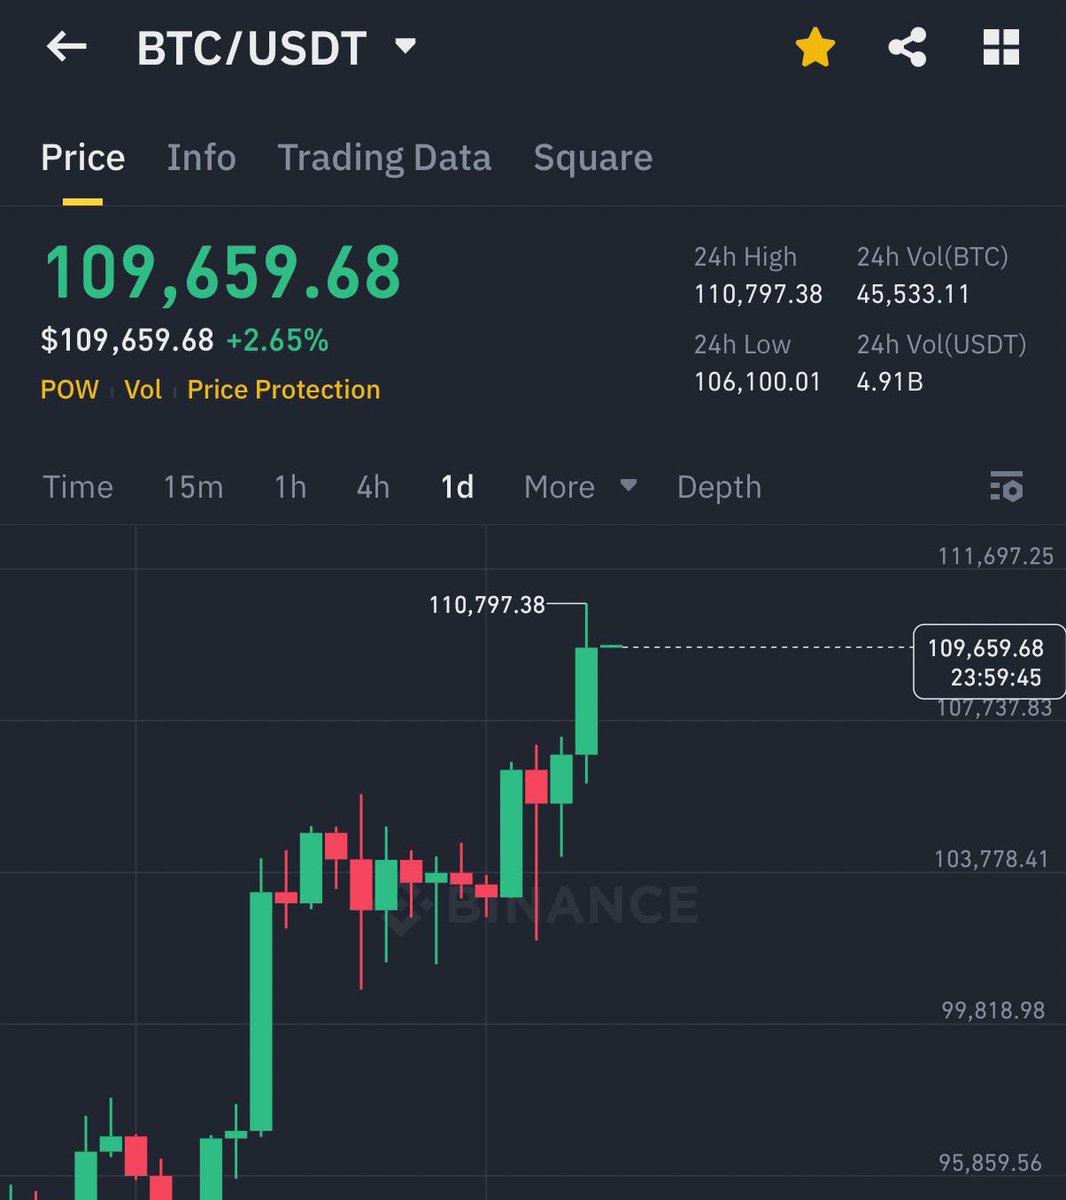Tap the POW tag link
Screen dimensions: 1066x1200
tap(69, 390)
